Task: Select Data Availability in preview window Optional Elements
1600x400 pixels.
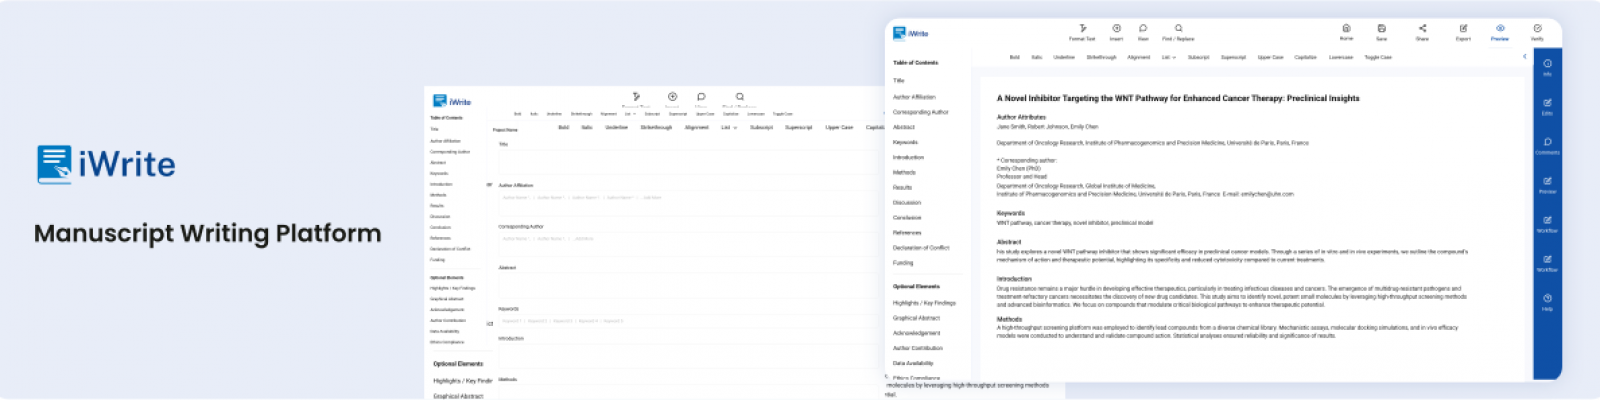Action: [x=913, y=363]
